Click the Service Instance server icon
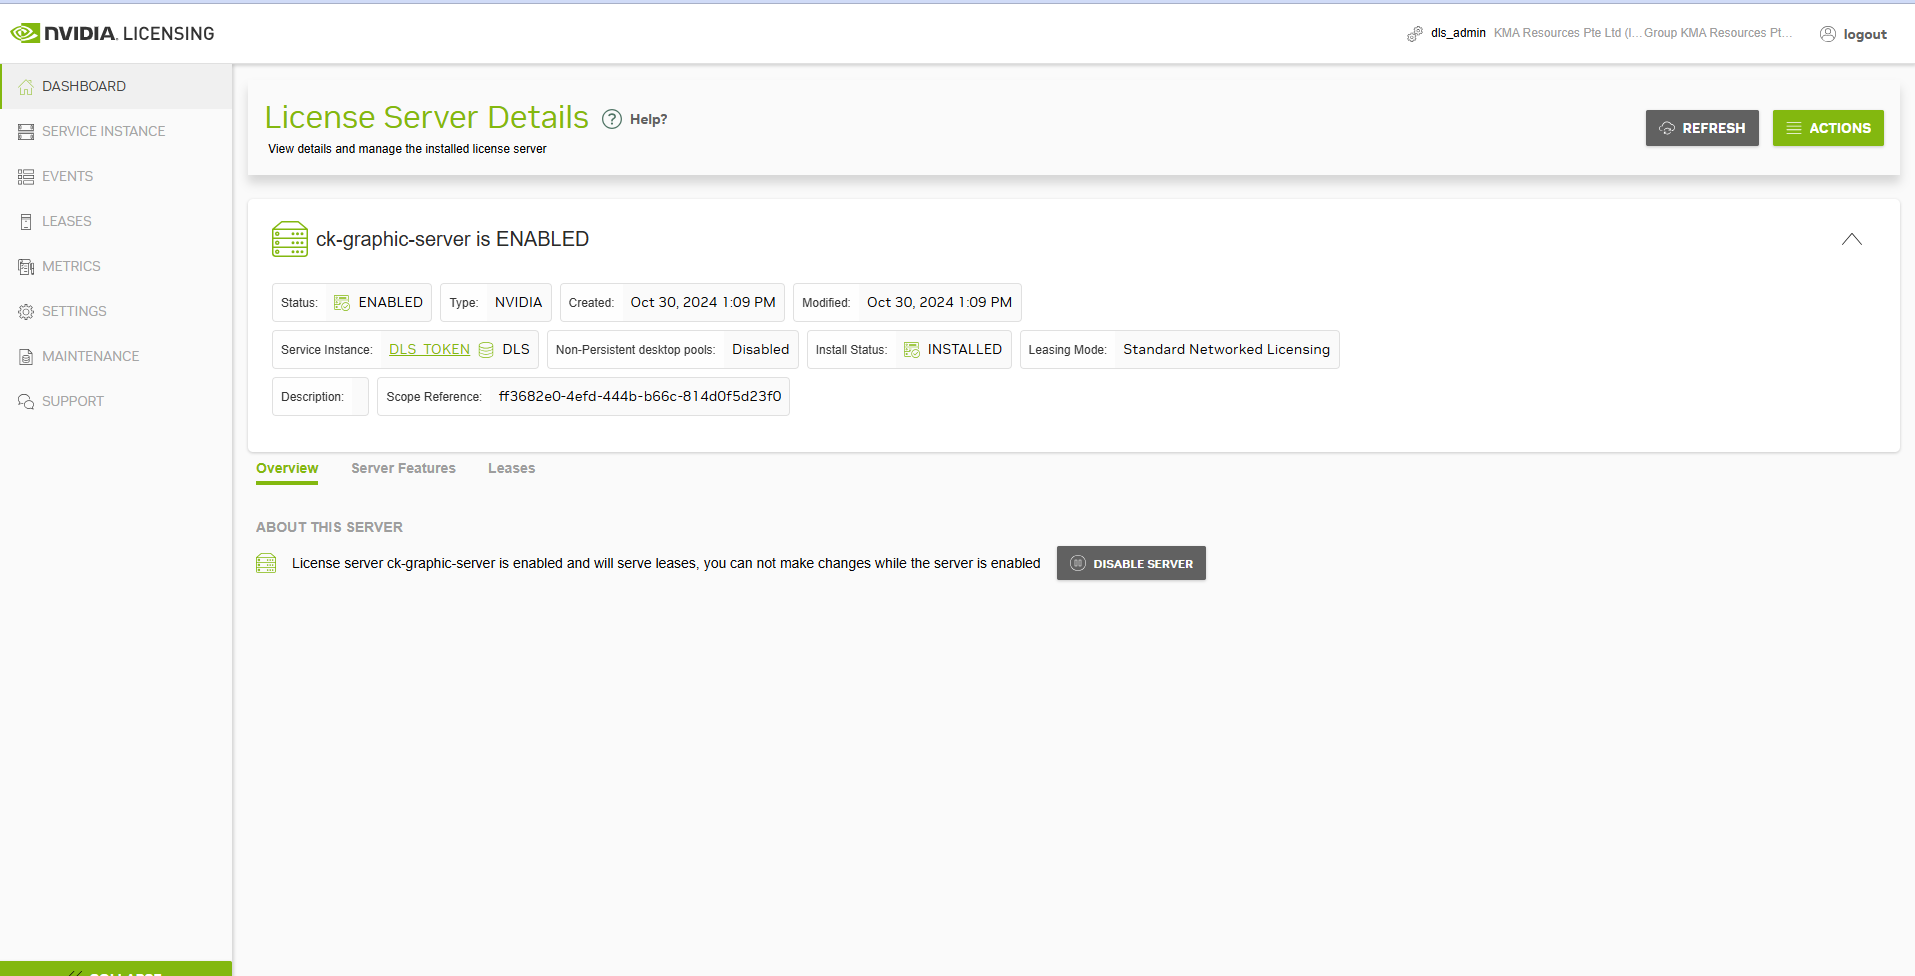The height and width of the screenshot is (976, 1915). click(x=26, y=132)
